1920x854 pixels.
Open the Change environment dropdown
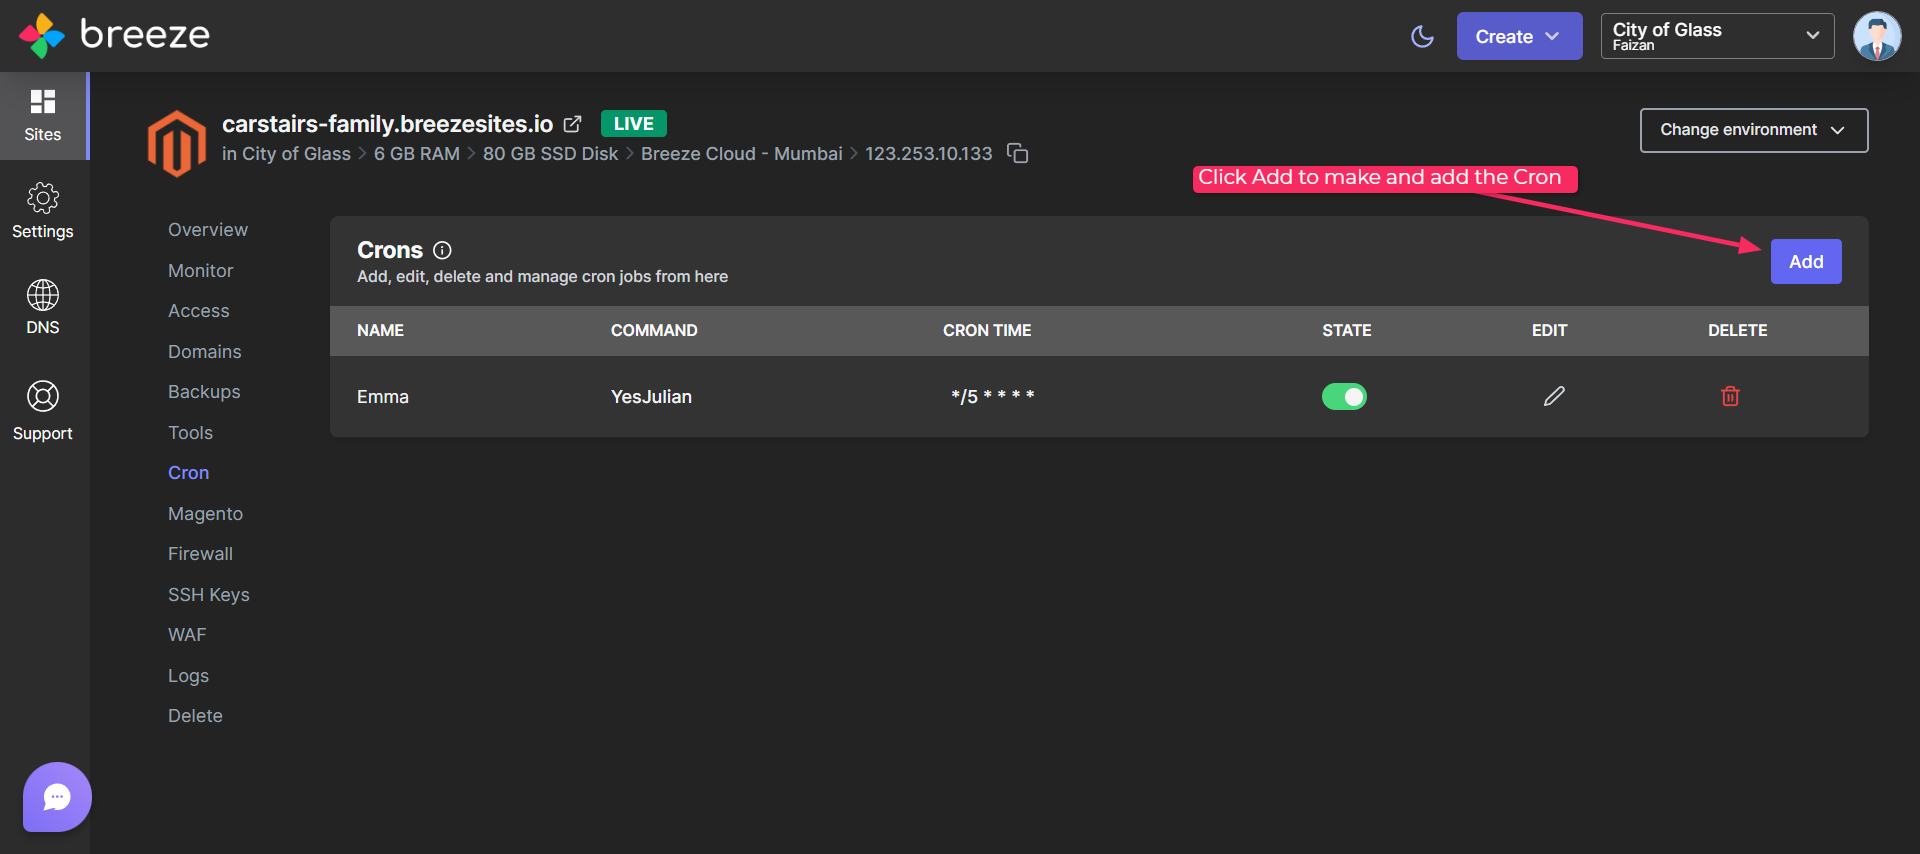click(x=1754, y=130)
